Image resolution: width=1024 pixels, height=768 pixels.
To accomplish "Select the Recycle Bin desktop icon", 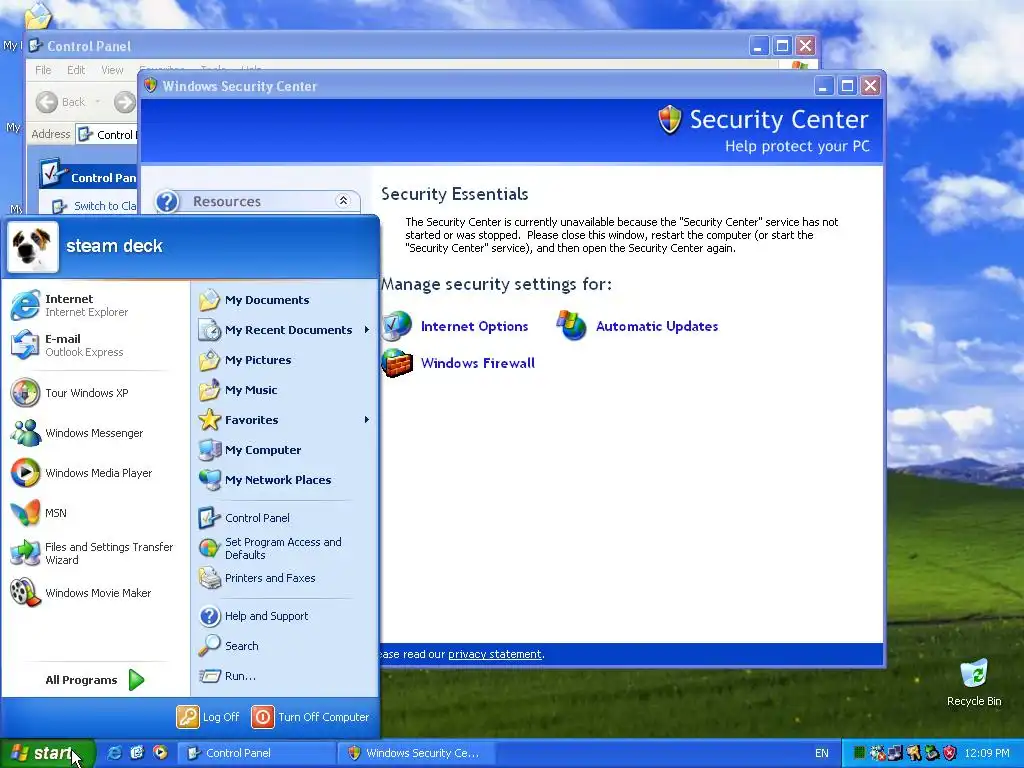I will (x=974, y=683).
